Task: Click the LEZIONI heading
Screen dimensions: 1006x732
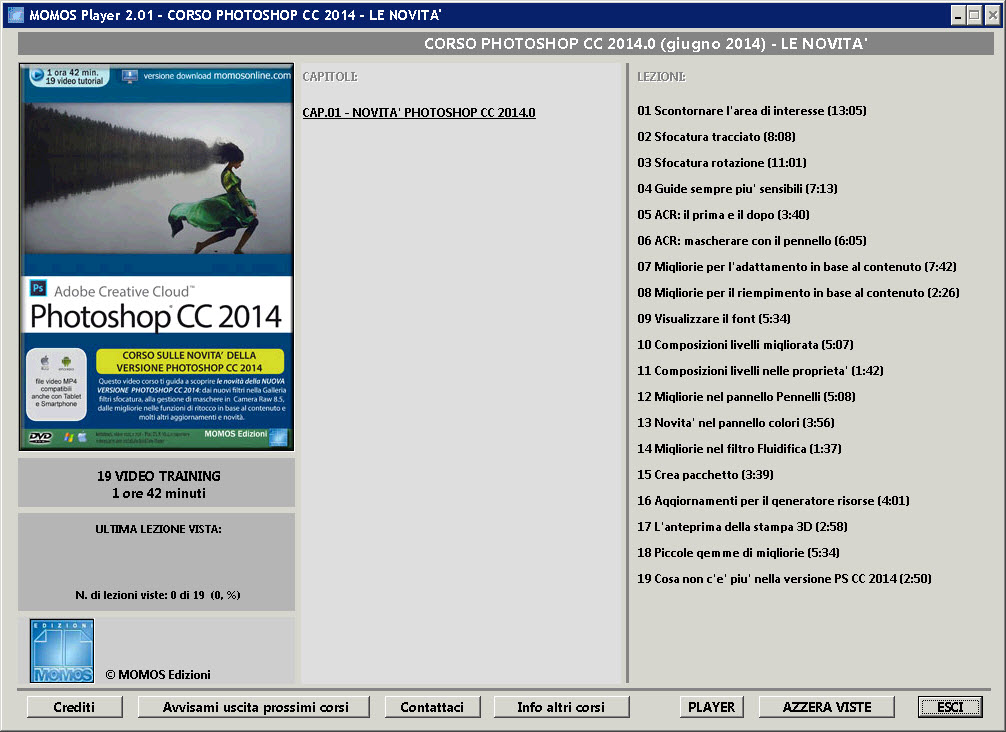Action: click(x=661, y=76)
